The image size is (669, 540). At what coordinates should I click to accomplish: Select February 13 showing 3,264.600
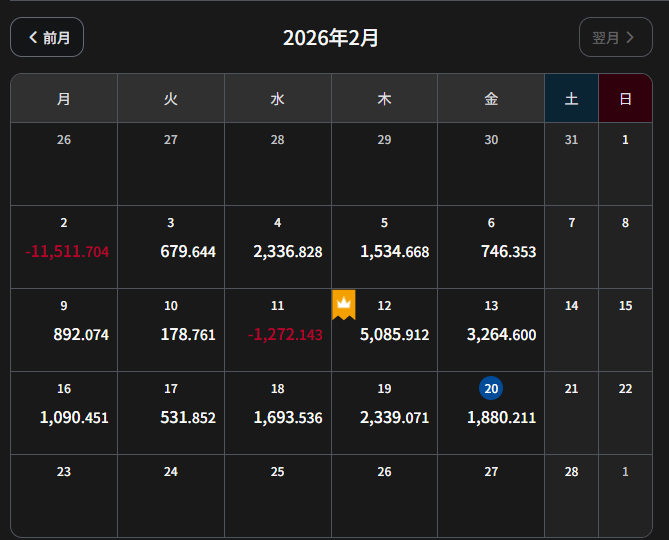(491, 330)
